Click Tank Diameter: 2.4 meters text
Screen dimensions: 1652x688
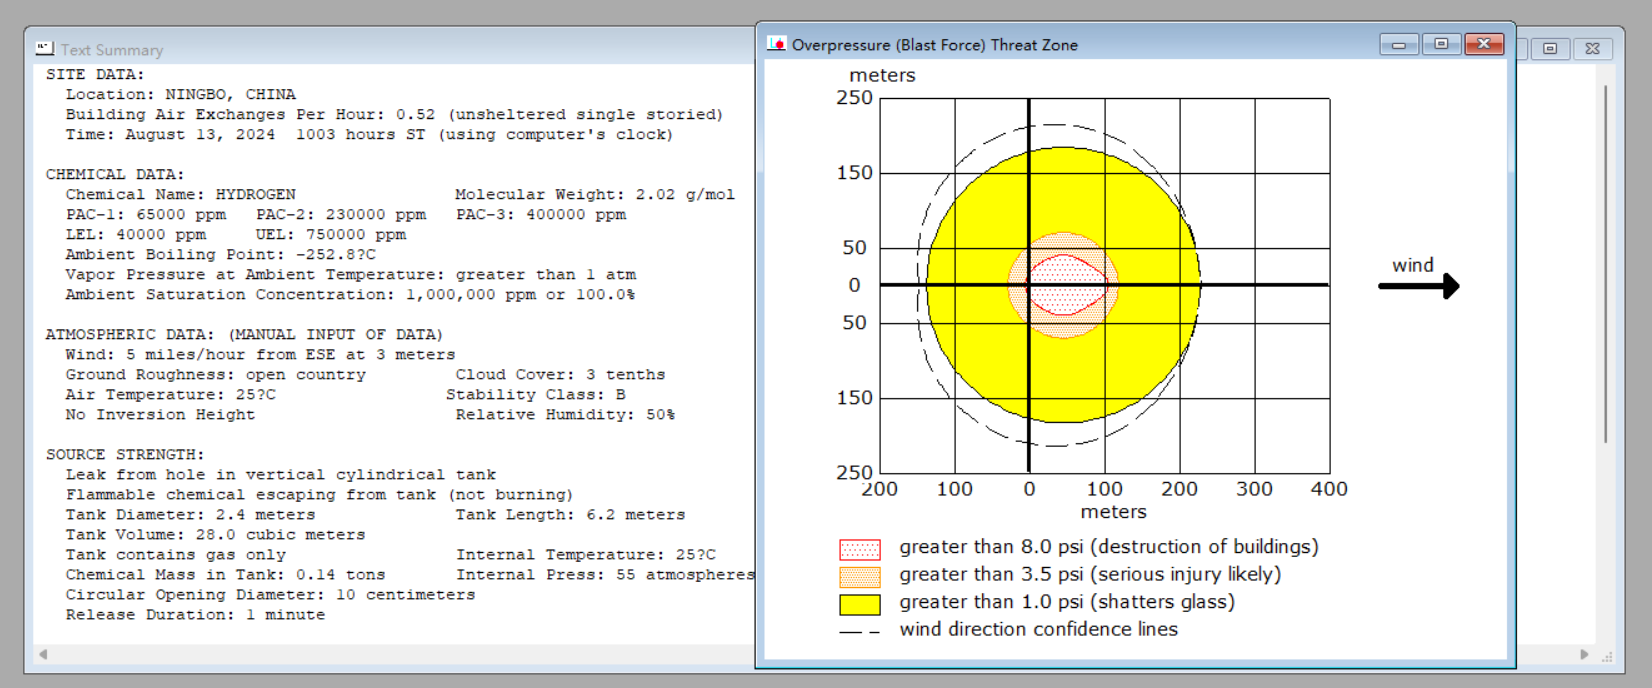(x=191, y=515)
